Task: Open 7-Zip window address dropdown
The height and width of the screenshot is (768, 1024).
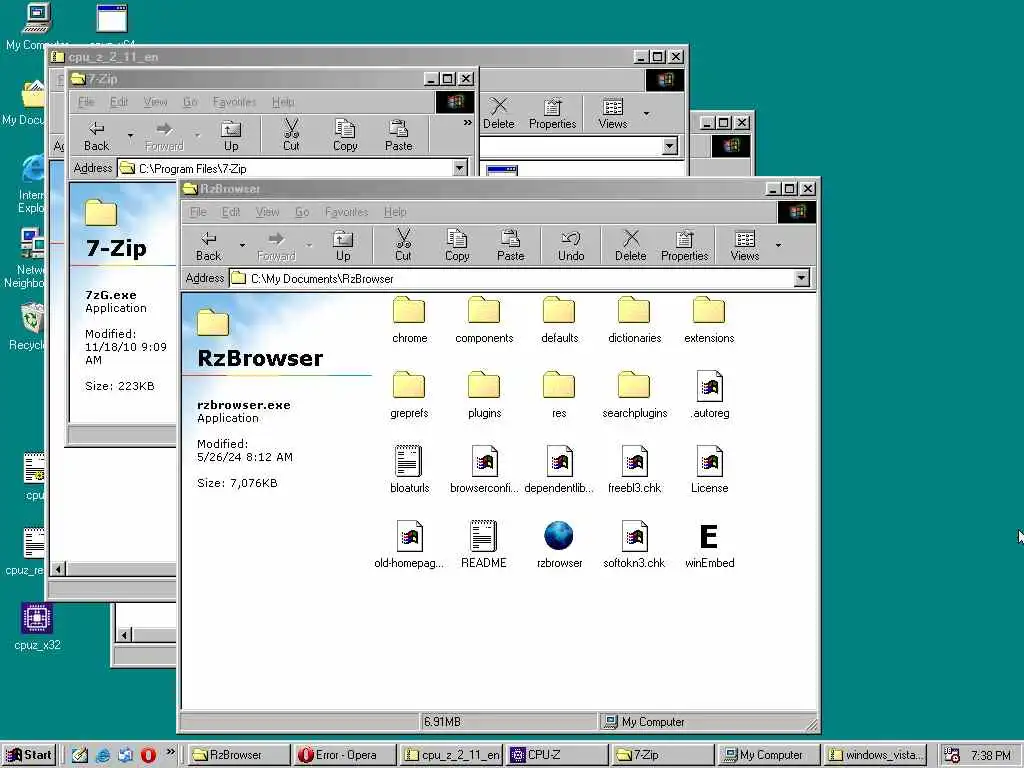Action: [460, 168]
